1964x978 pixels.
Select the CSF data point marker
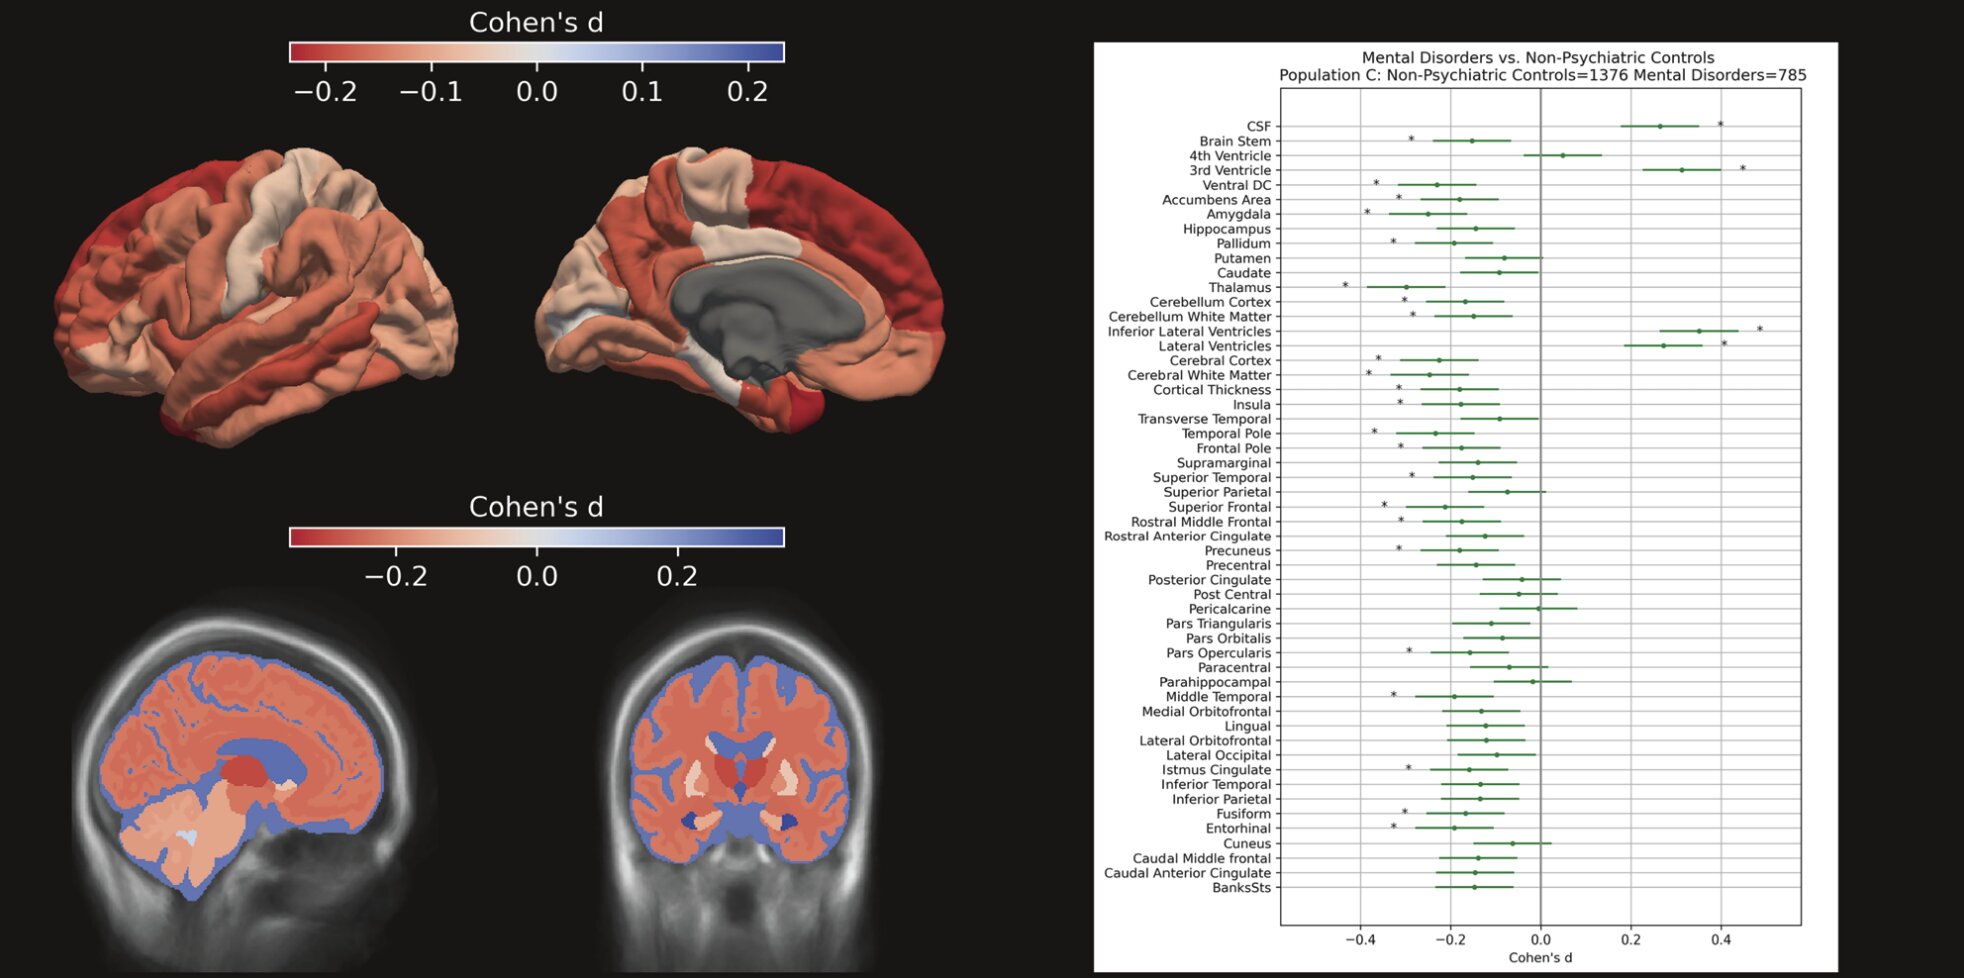tap(1662, 127)
